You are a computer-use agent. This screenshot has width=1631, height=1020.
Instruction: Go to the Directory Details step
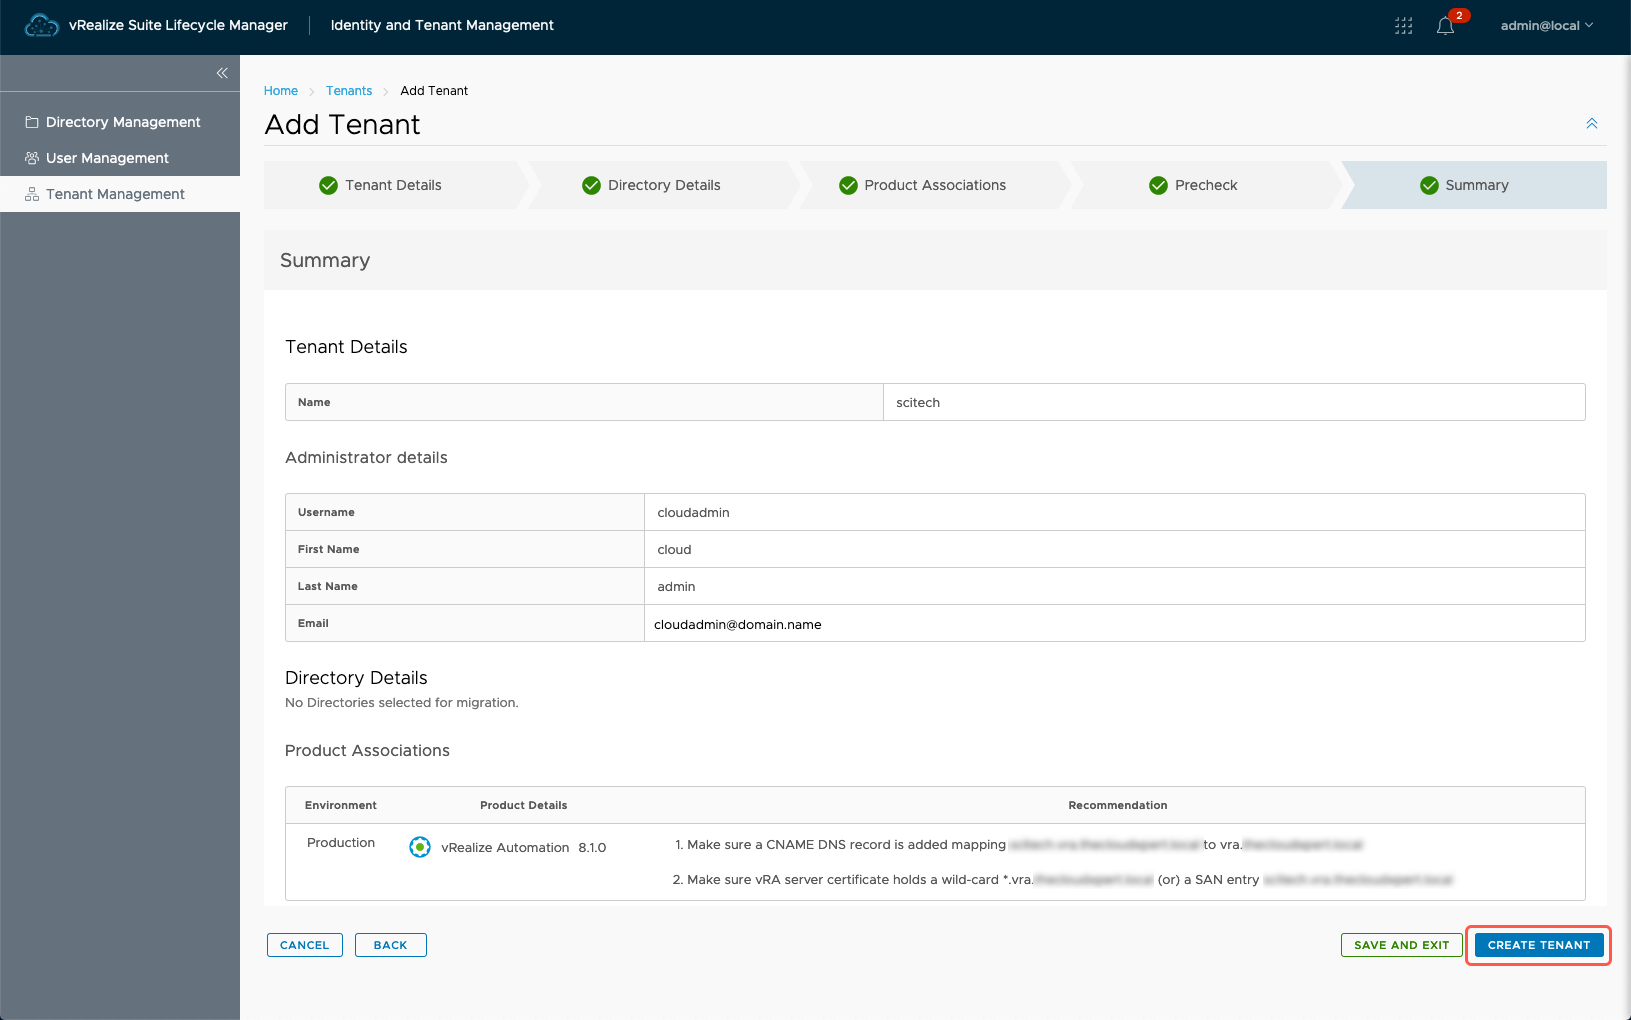point(663,185)
